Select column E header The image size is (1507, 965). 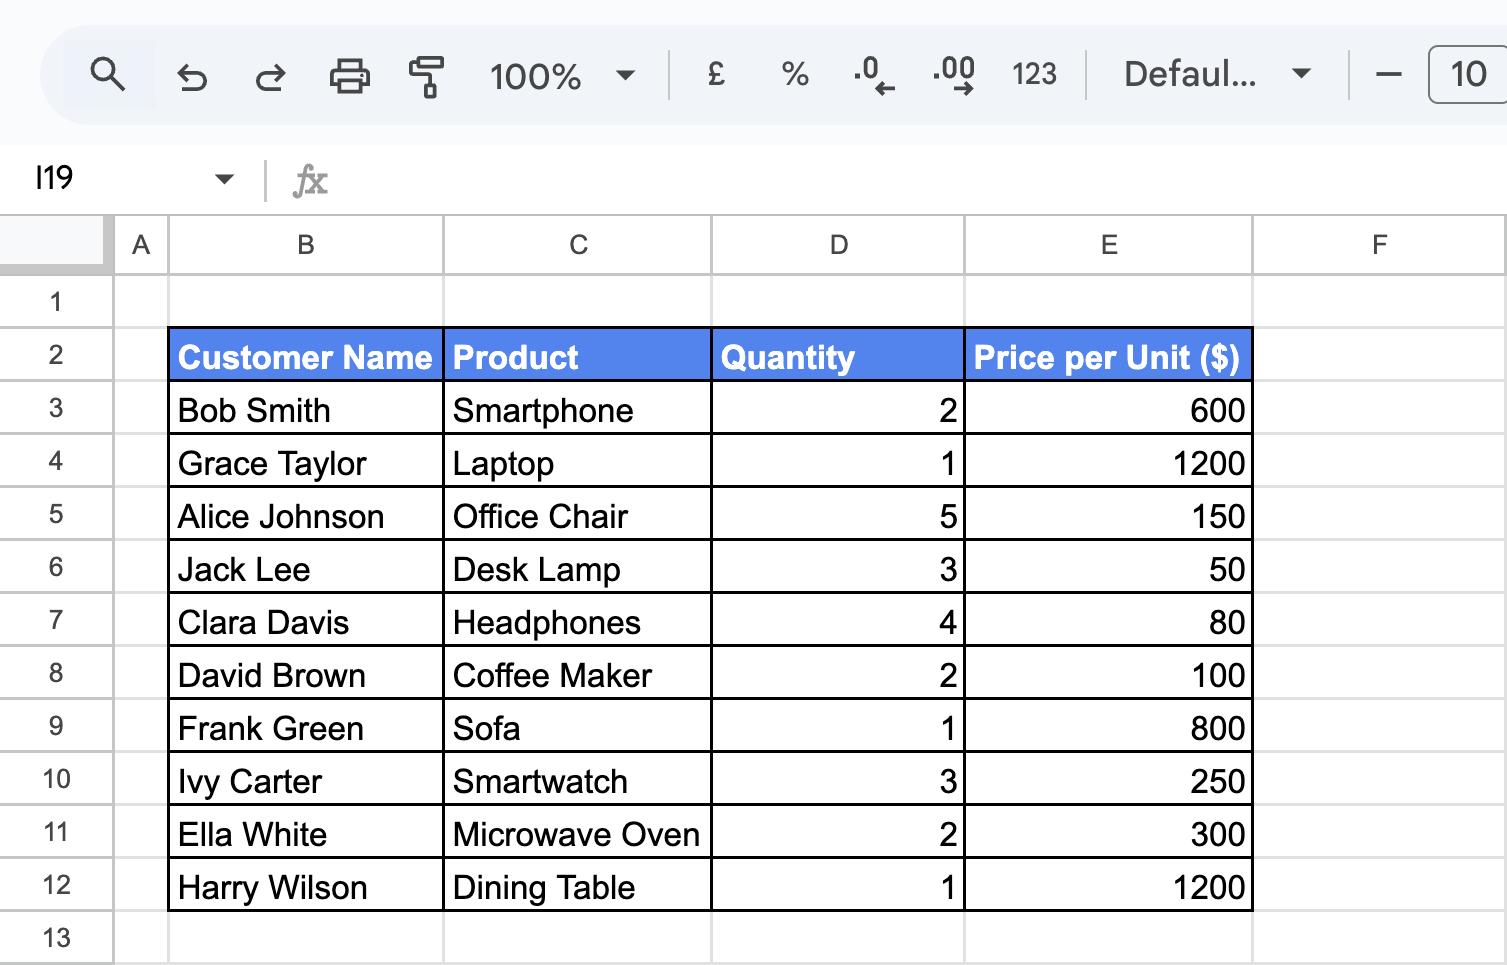(x=1109, y=245)
